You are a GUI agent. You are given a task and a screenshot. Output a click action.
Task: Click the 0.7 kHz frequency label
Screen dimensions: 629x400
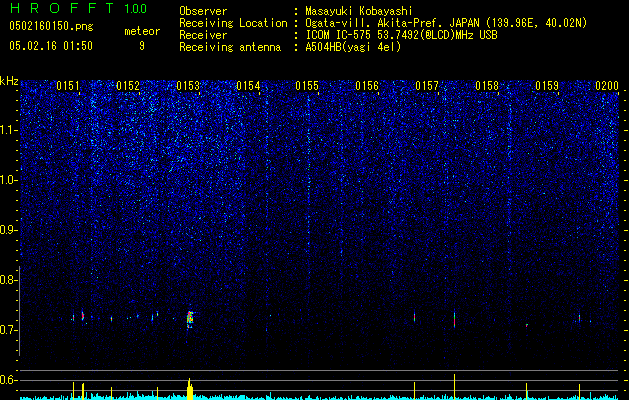8,330
